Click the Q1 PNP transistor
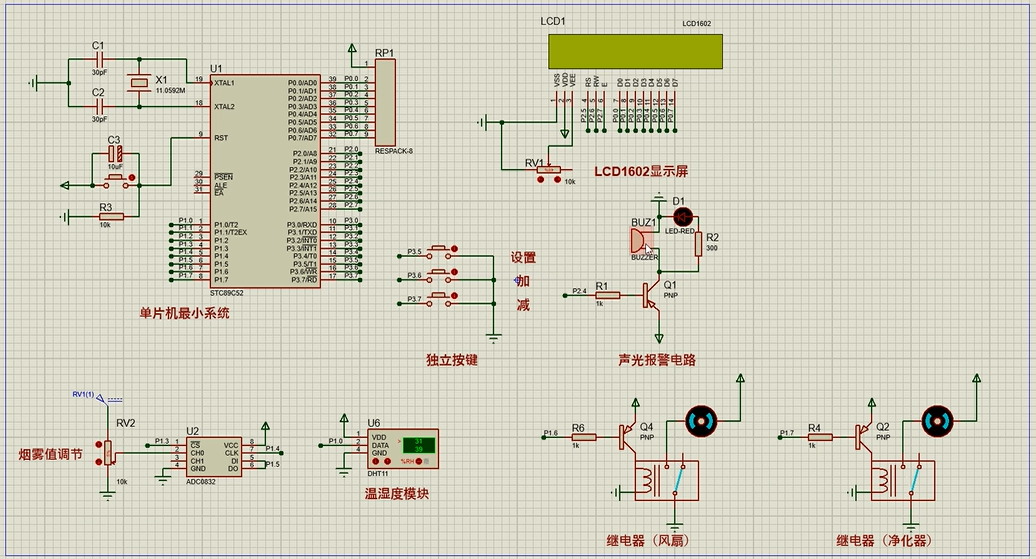The height and width of the screenshot is (559, 1036). coord(651,294)
